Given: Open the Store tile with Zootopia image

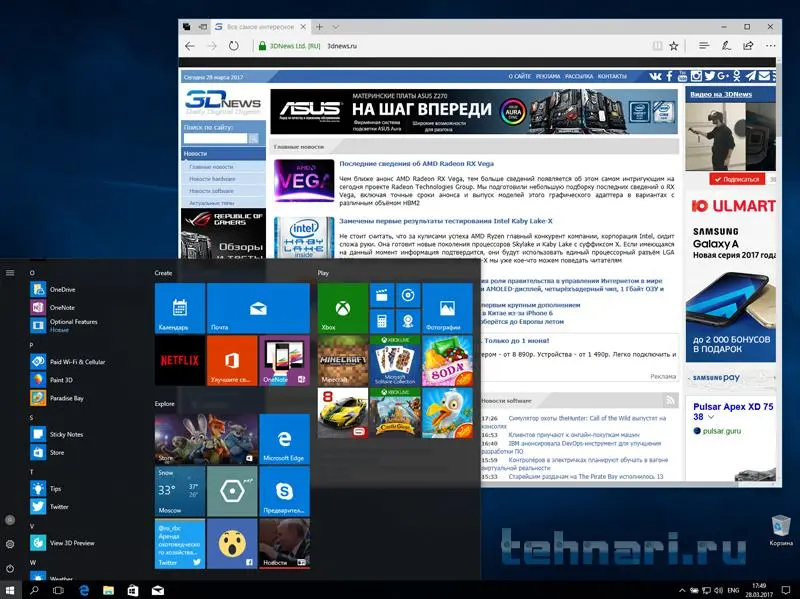Looking at the screenshot, I should 206,439.
